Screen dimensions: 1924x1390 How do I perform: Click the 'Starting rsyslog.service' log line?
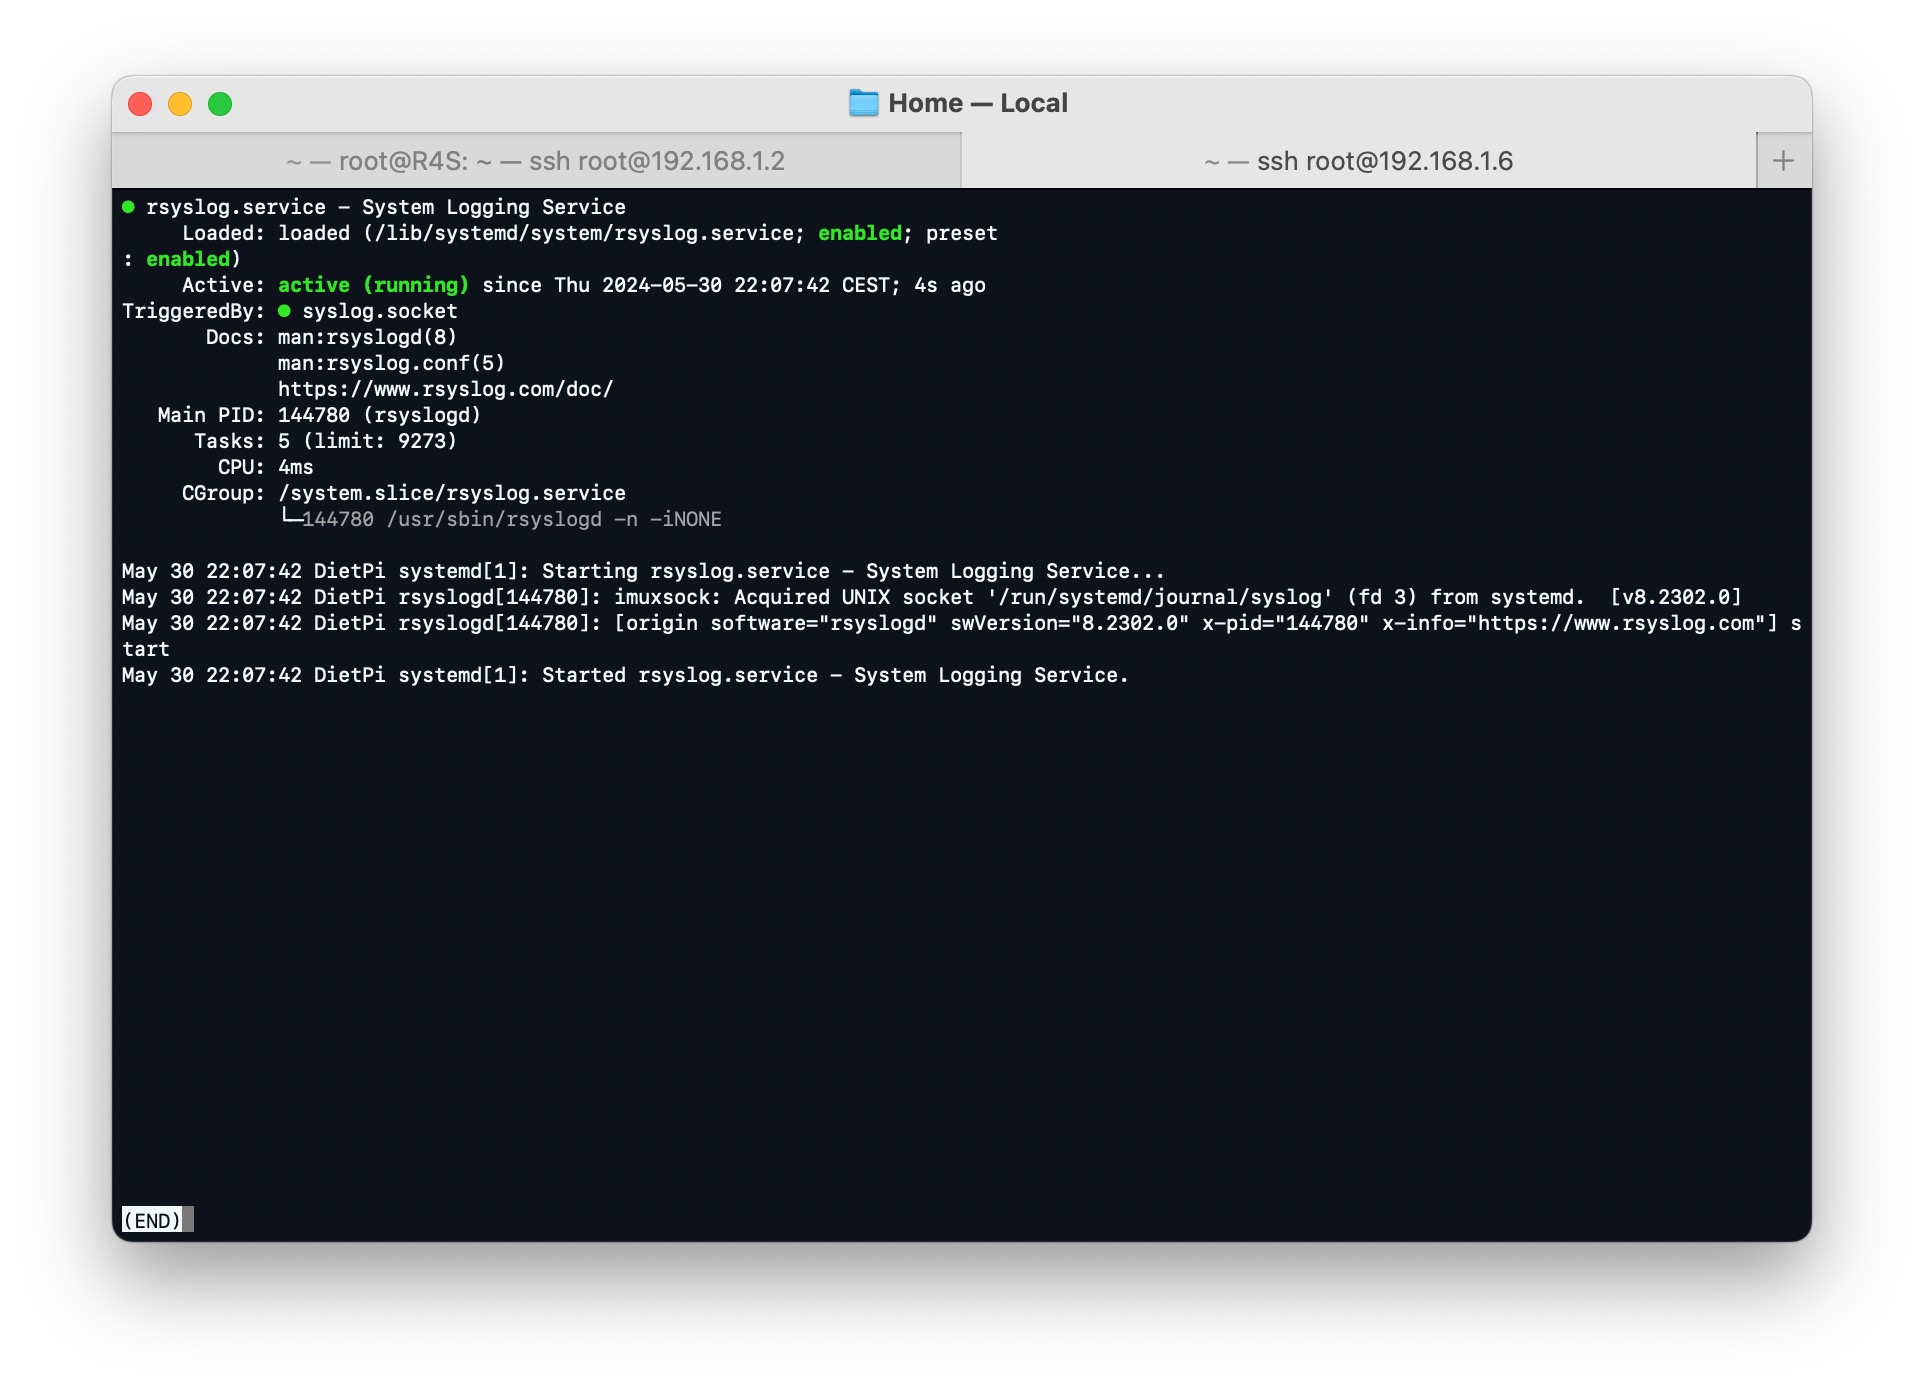coord(643,571)
